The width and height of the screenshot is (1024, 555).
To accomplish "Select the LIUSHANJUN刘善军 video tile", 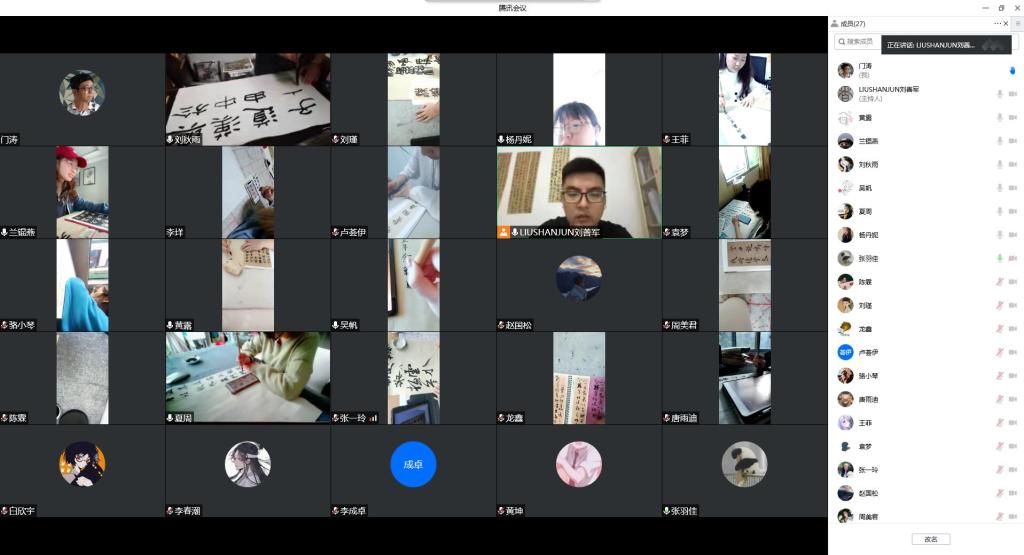I will [579, 192].
